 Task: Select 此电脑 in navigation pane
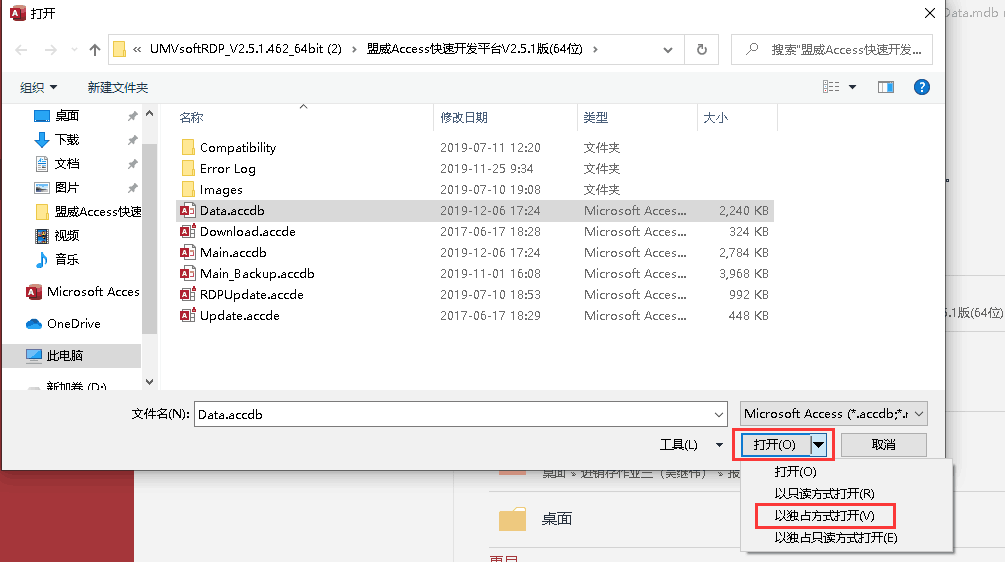tap(71, 356)
